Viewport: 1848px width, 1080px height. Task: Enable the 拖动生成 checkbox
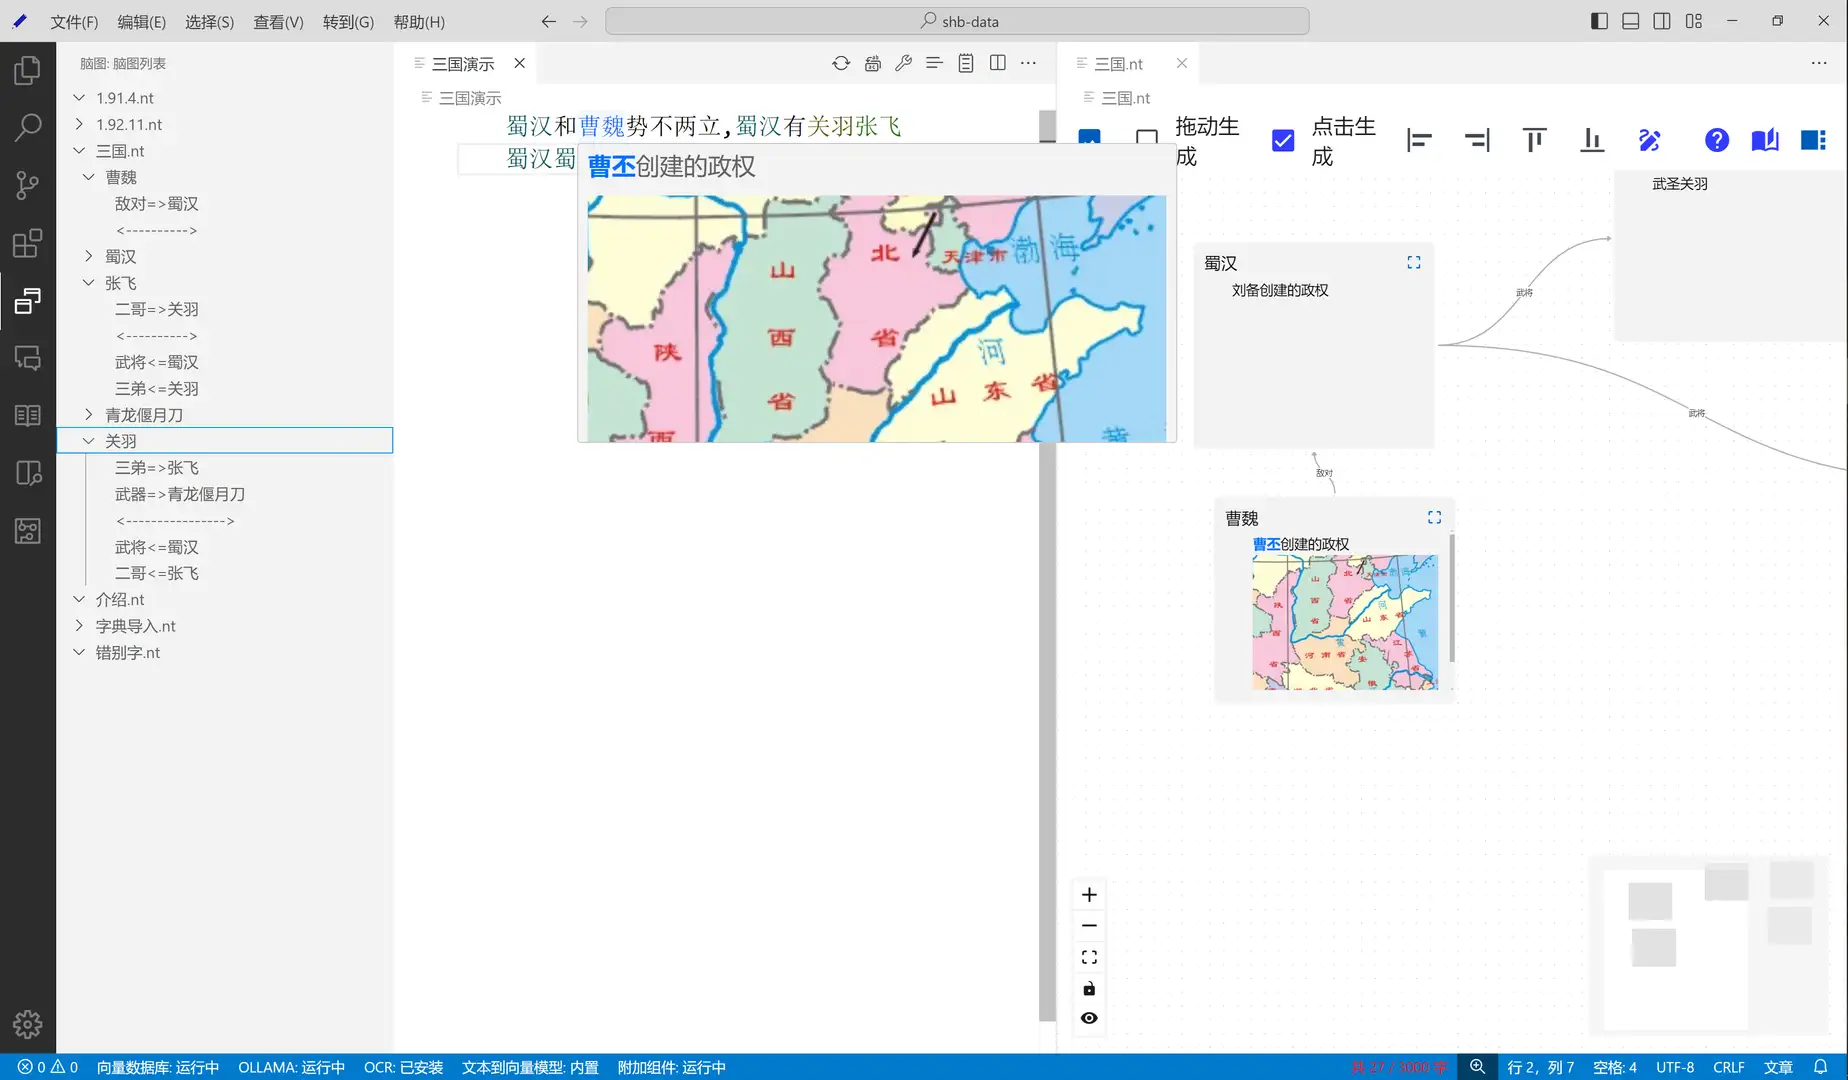click(1147, 139)
